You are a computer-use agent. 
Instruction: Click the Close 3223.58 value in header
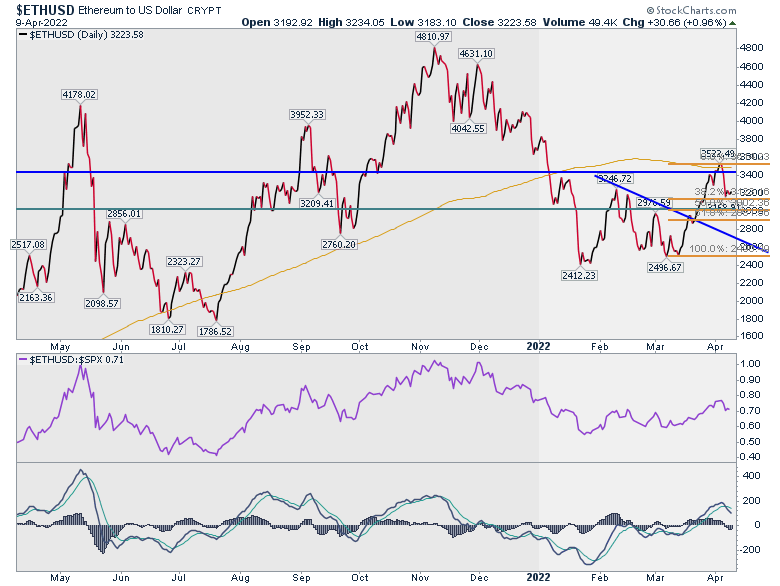(x=499, y=22)
